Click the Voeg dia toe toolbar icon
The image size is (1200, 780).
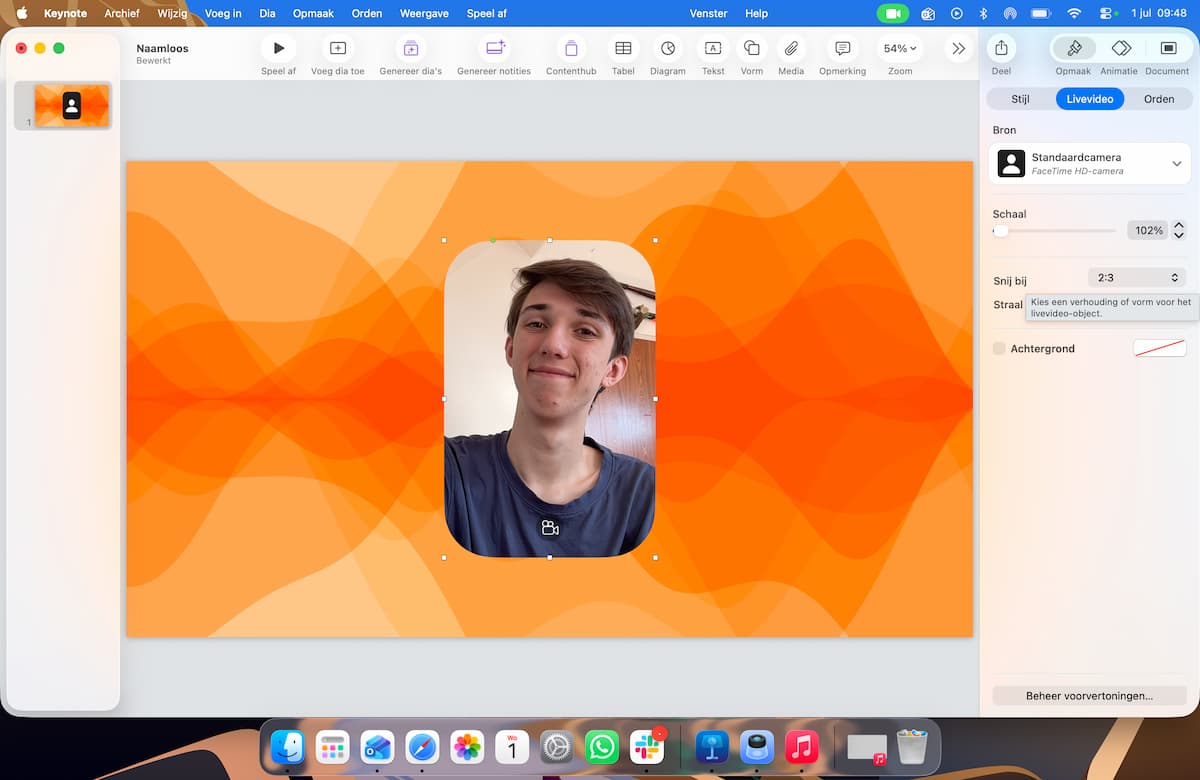click(x=337, y=48)
